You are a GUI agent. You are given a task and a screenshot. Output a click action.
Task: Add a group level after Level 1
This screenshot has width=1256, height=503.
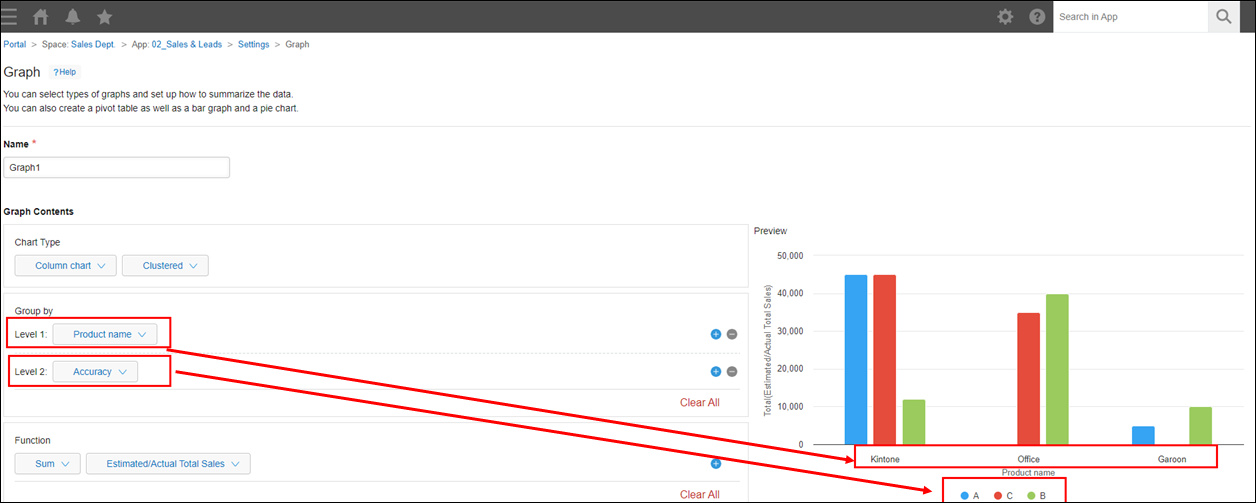click(716, 334)
